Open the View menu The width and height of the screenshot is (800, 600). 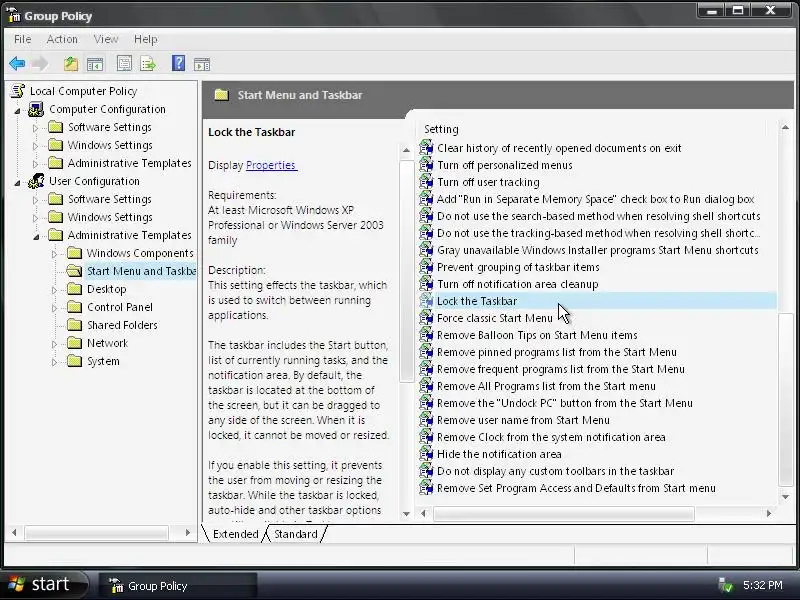pyautogui.click(x=106, y=39)
